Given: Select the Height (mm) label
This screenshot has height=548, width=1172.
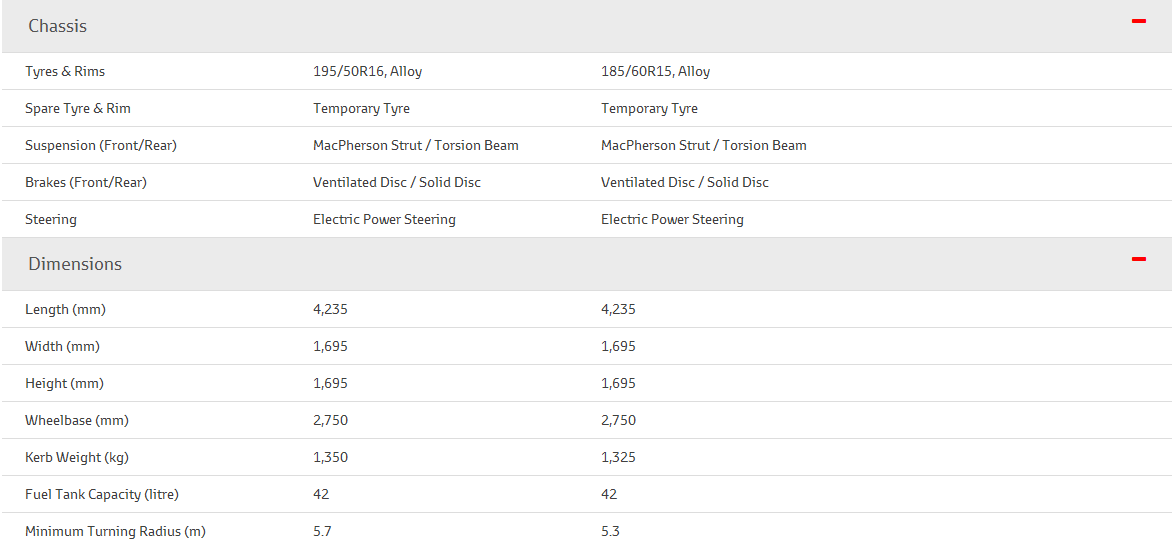Looking at the screenshot, I should pos(64,384).
